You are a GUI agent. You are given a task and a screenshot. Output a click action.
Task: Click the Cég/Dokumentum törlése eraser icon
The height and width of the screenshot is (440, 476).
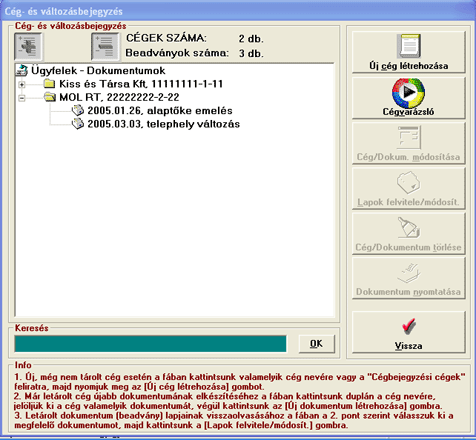[408, 228]
